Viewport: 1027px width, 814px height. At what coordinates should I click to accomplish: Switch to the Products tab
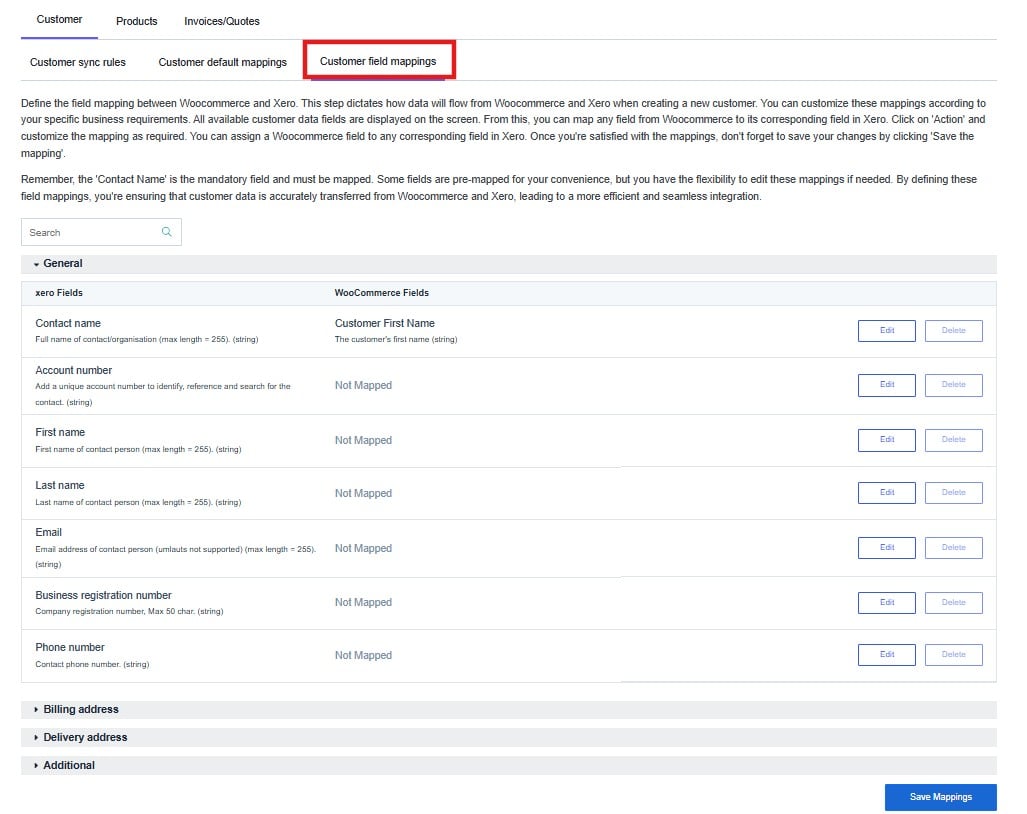click(x=137, y=21)
